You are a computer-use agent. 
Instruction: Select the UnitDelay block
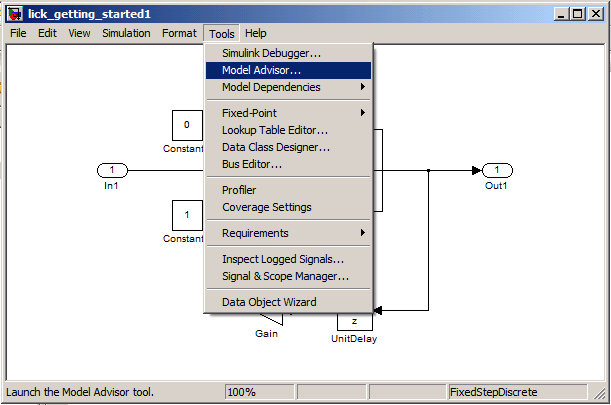tap(355, 322)
